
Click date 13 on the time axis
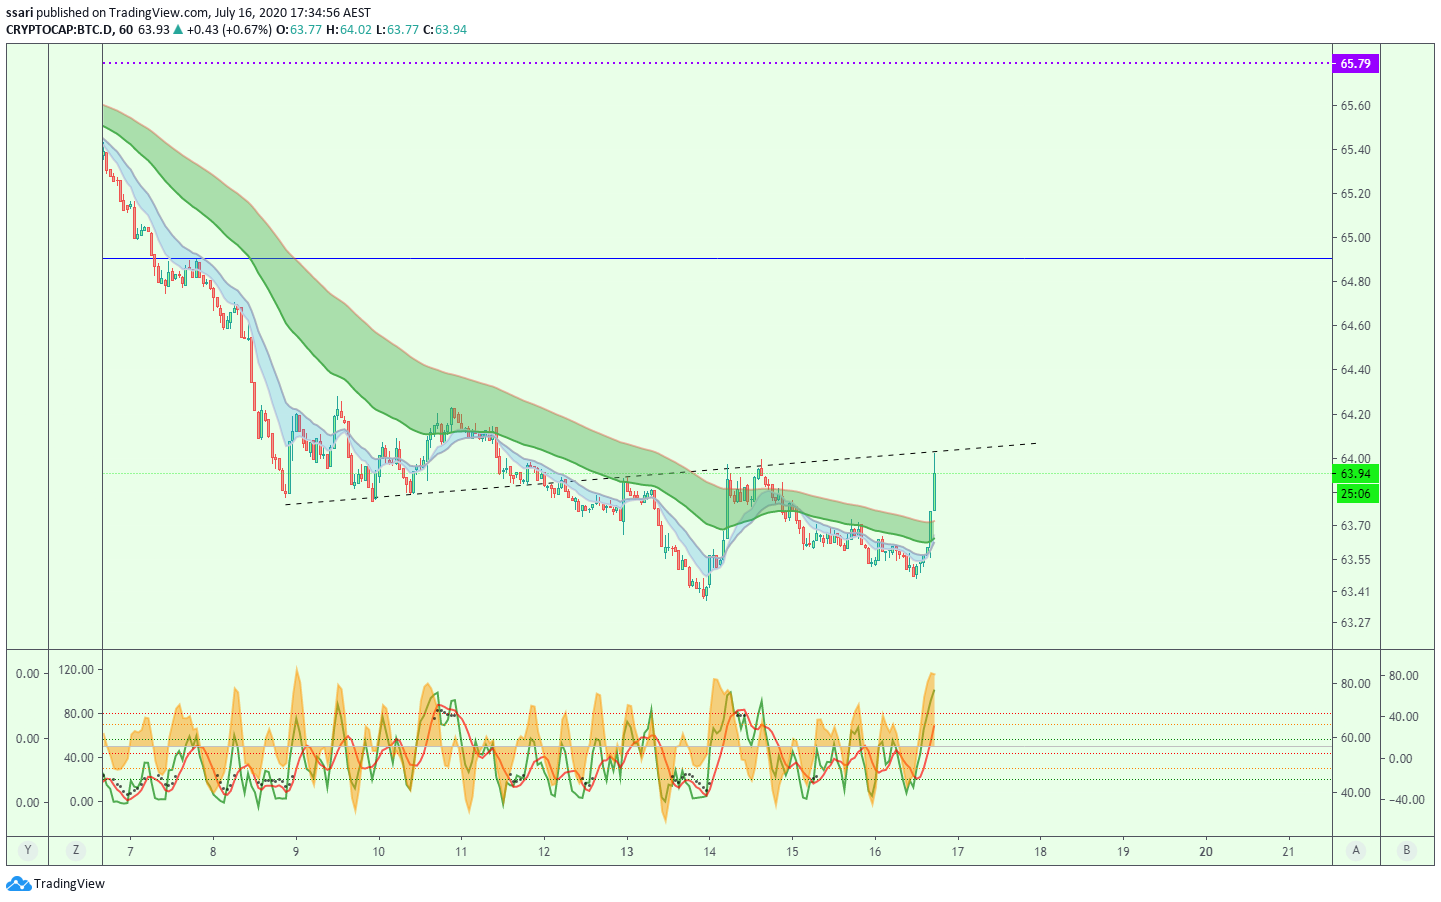pyautogui.click(x=627, y=852)
